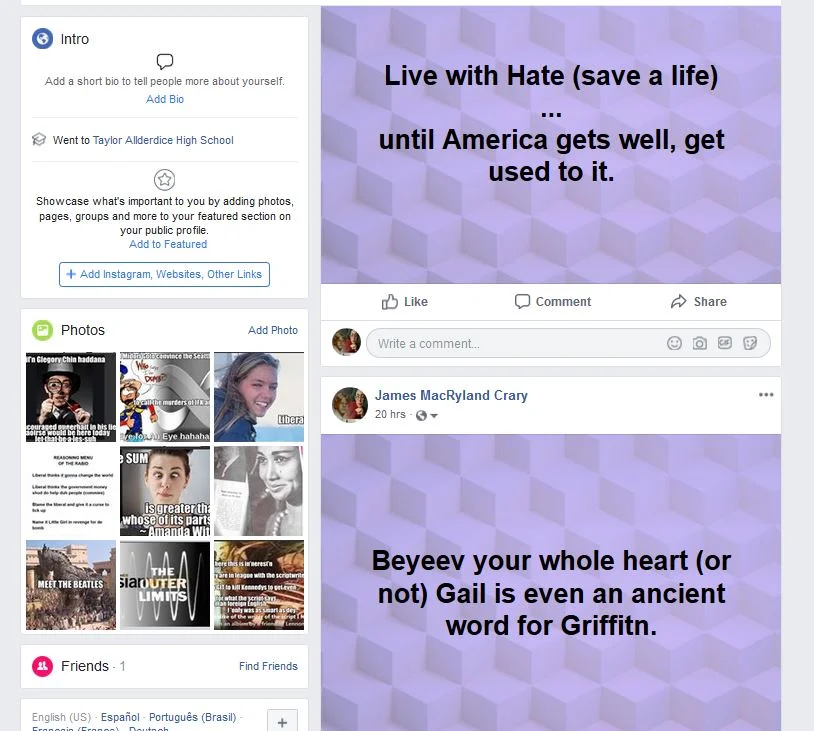Click the plus language button

(x=282, y=722)
